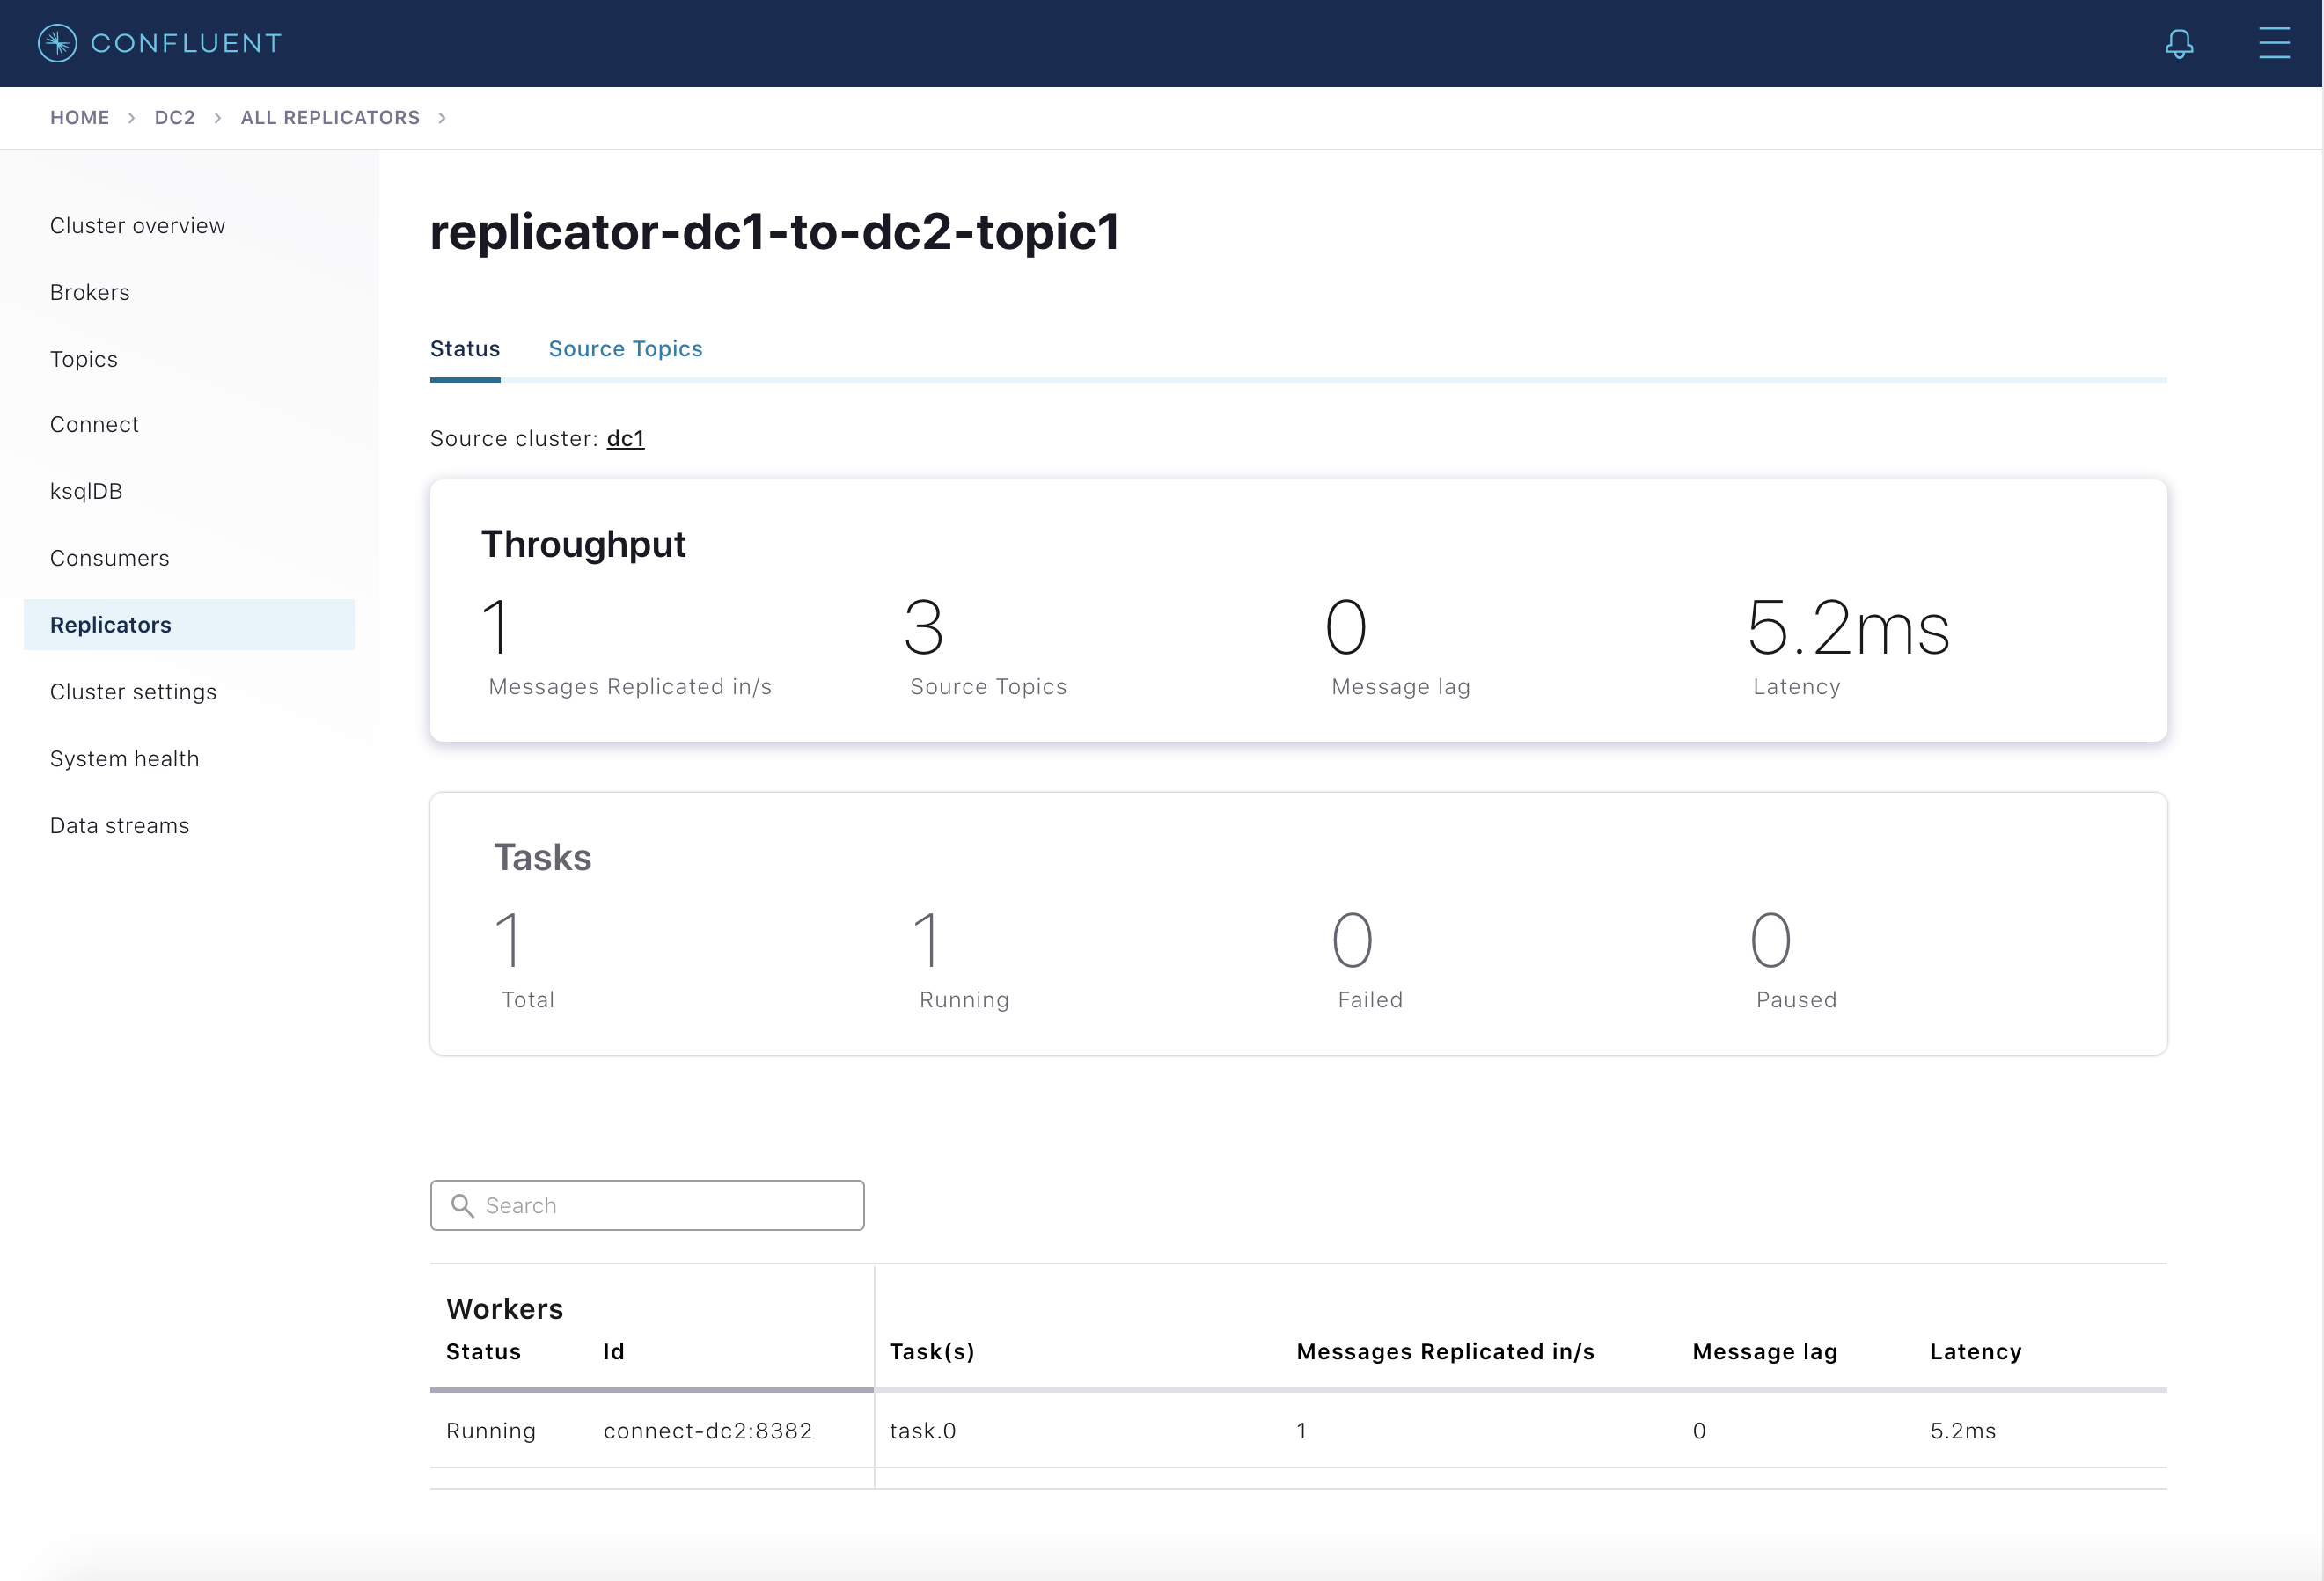Go to Brokers in the sidebar

coord(90,292)
